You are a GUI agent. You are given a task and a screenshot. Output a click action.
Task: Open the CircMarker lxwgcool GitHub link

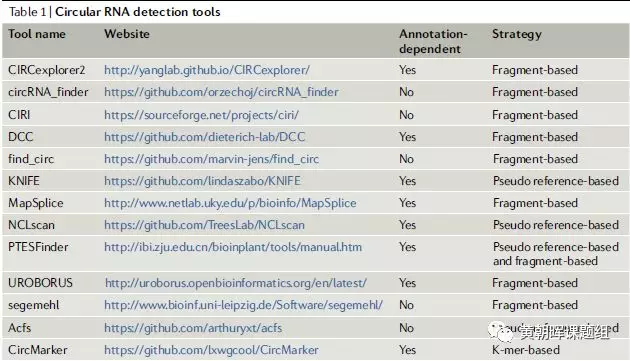tap(211, 350)
